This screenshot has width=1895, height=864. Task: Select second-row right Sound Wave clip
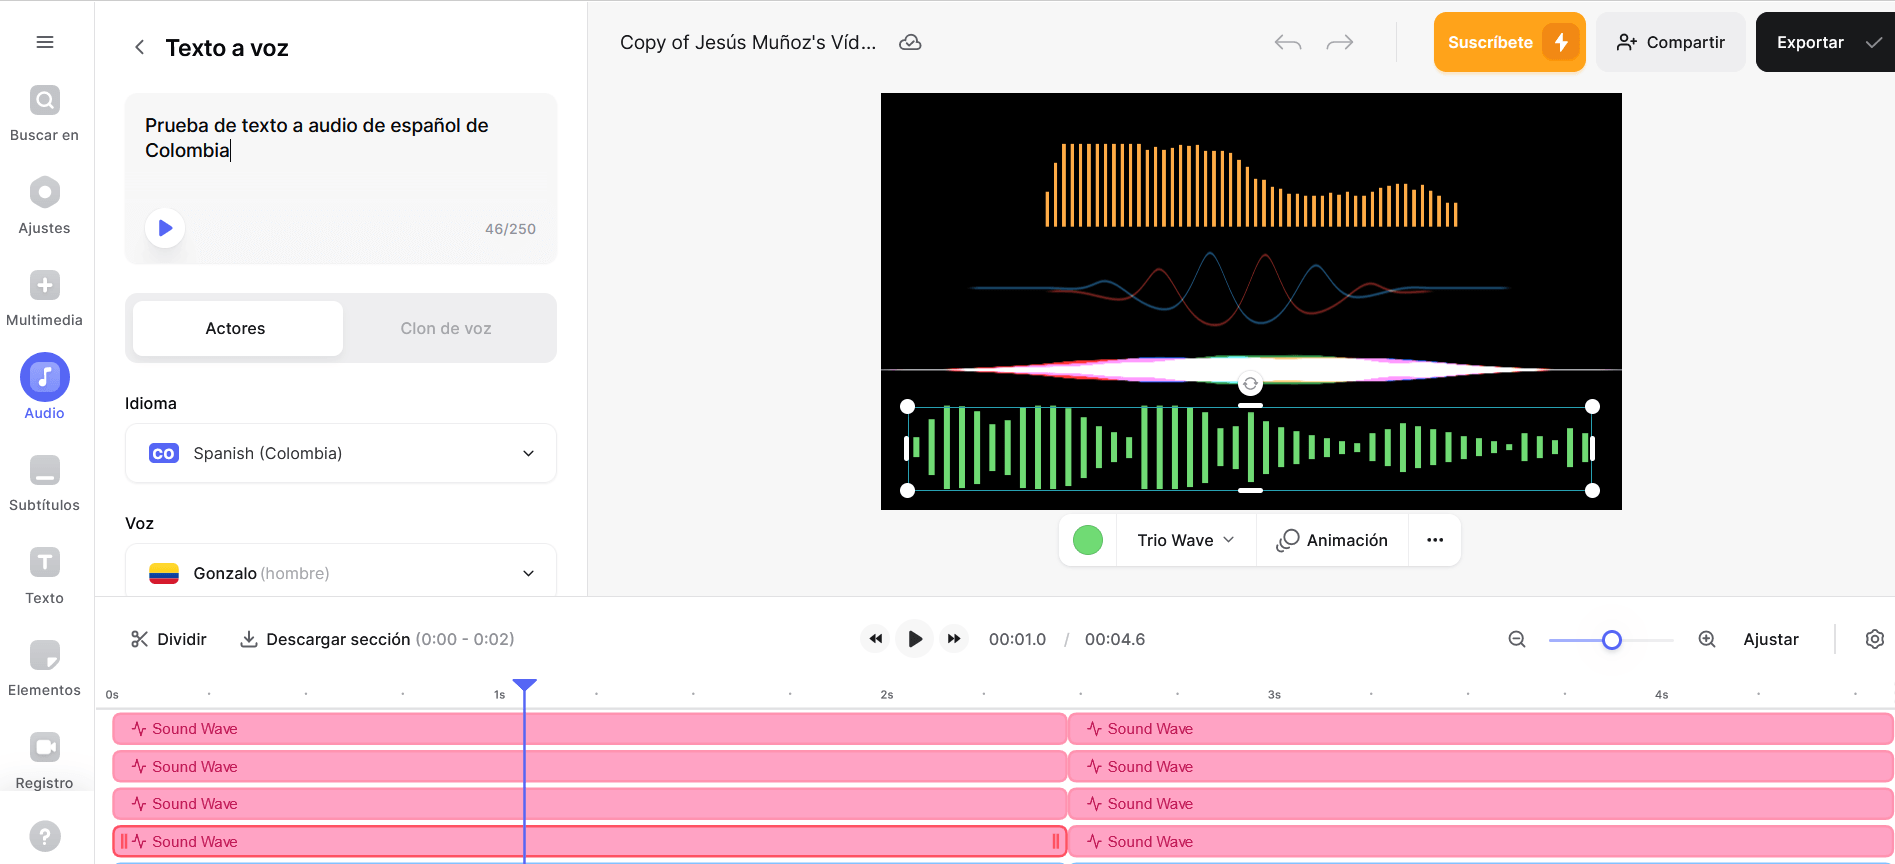[x=1481, y=767]
